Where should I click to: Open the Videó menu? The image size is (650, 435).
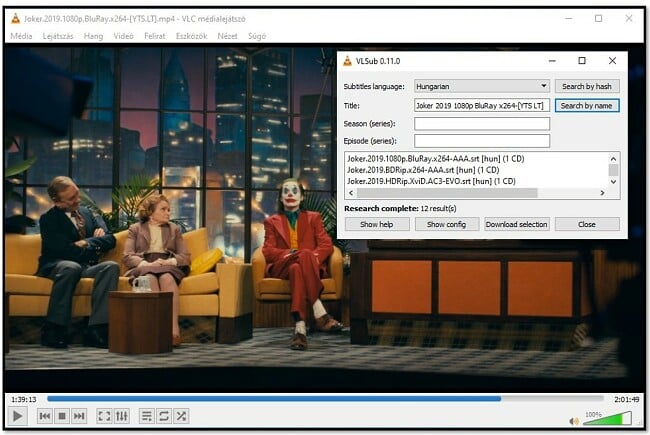click(x=124, y=36)
